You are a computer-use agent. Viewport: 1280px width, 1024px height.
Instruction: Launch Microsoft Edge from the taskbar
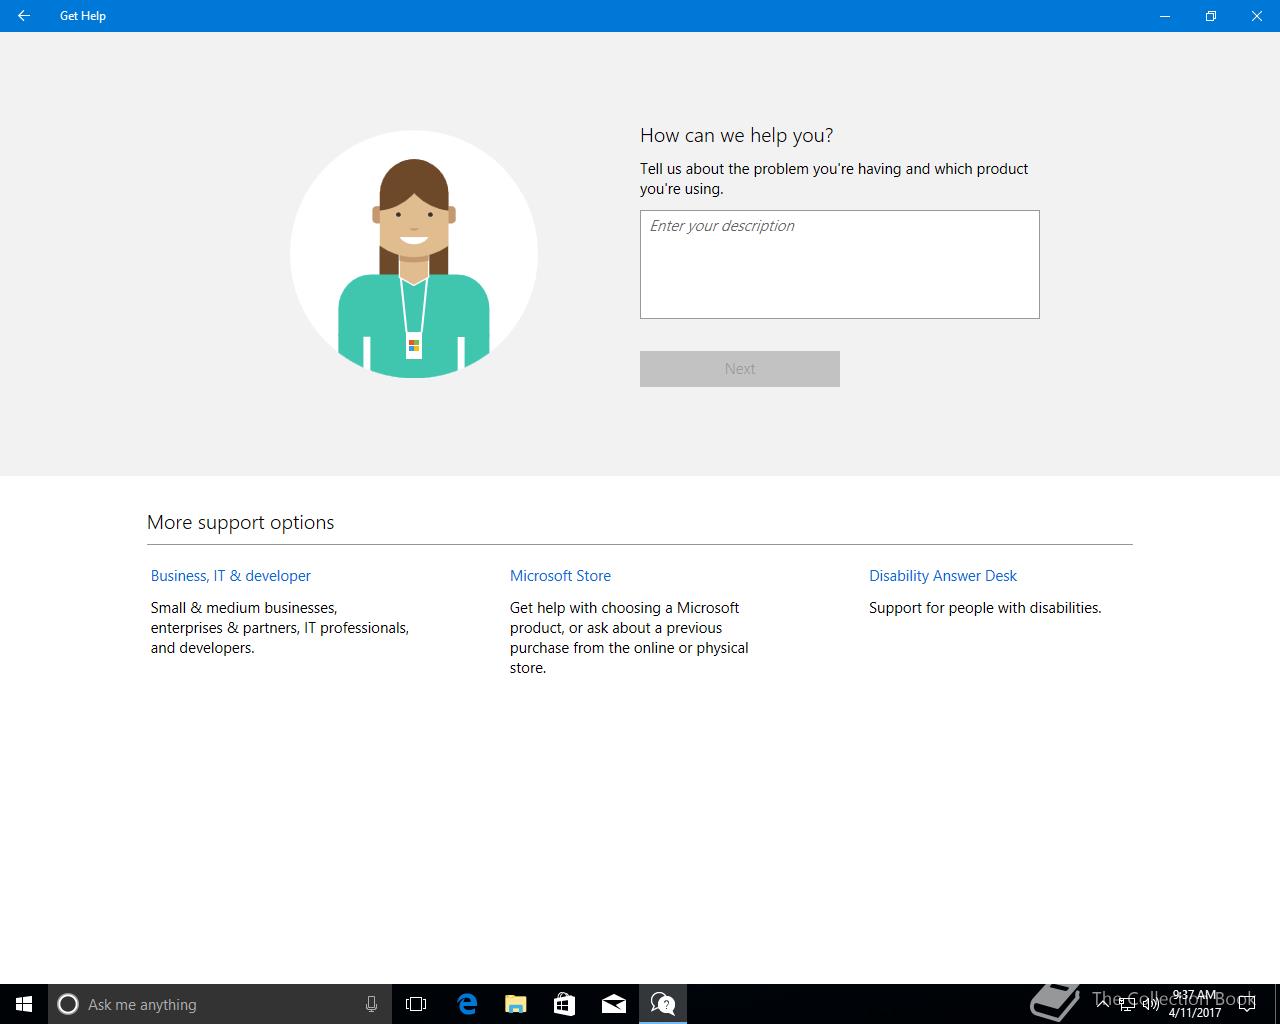pyautogui.click(x=466, y=1004)
